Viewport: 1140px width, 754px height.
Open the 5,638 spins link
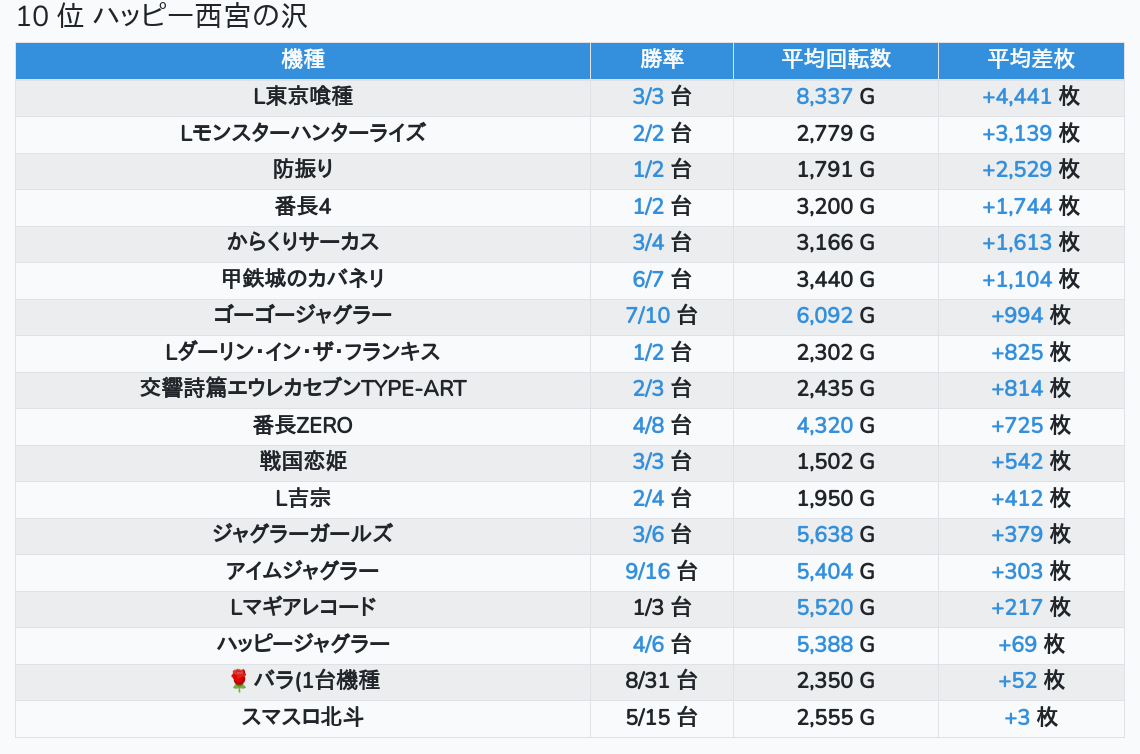tap(825, 534)
